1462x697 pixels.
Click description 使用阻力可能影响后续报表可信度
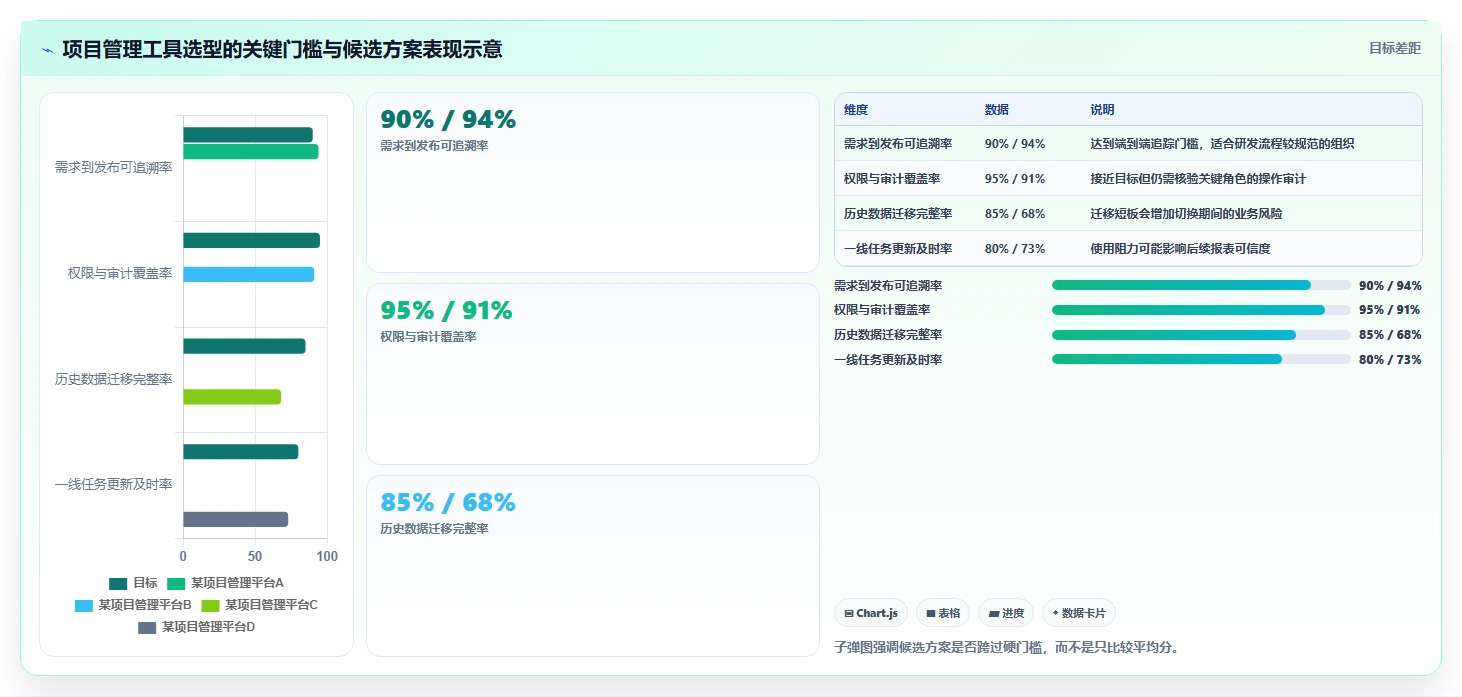pos(1180,249)
